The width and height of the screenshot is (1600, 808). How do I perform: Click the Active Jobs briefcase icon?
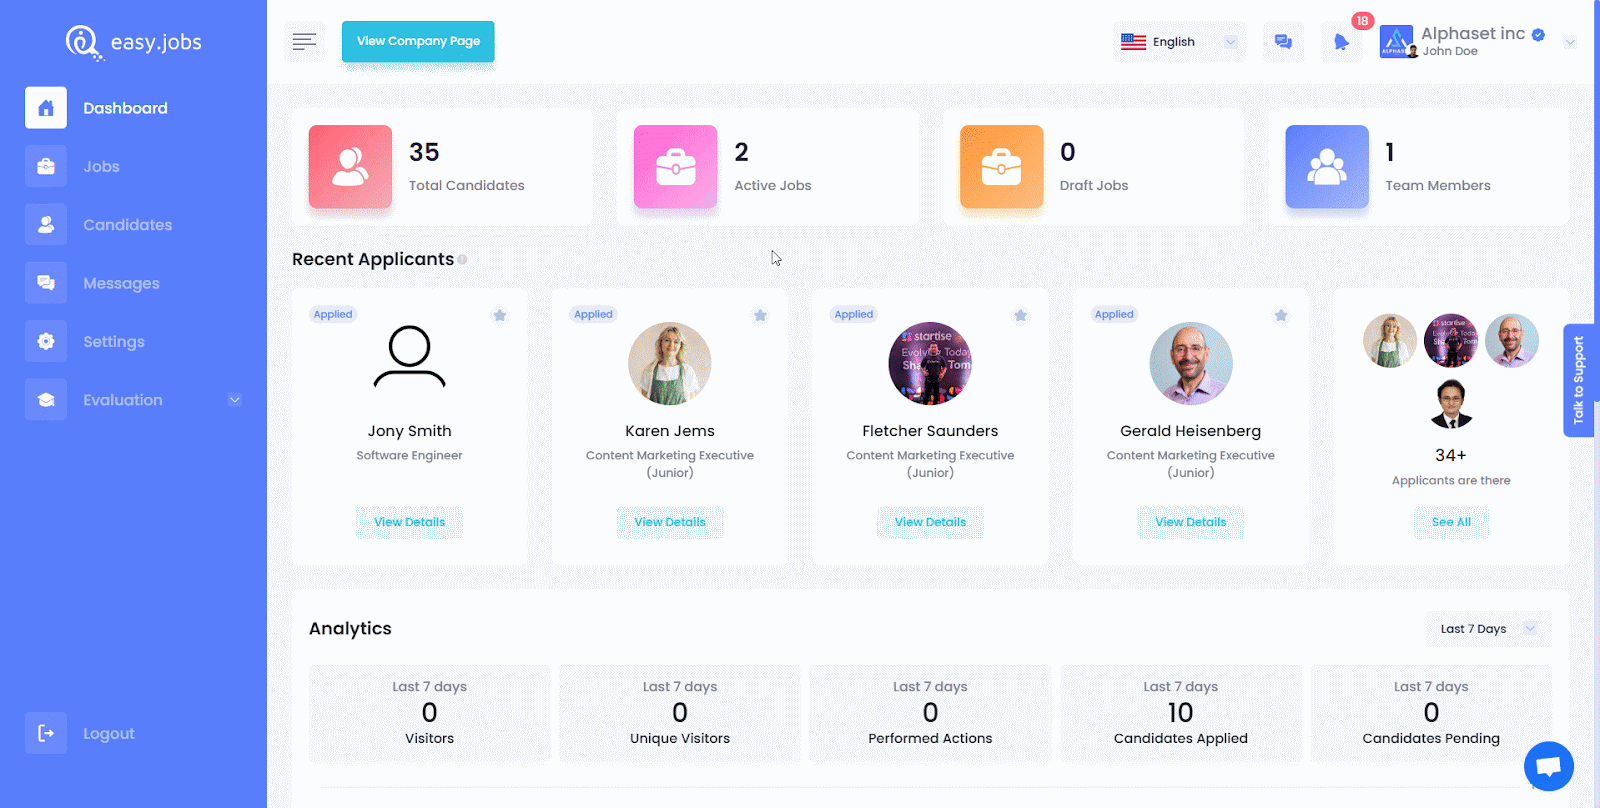[x=675, y=167]
